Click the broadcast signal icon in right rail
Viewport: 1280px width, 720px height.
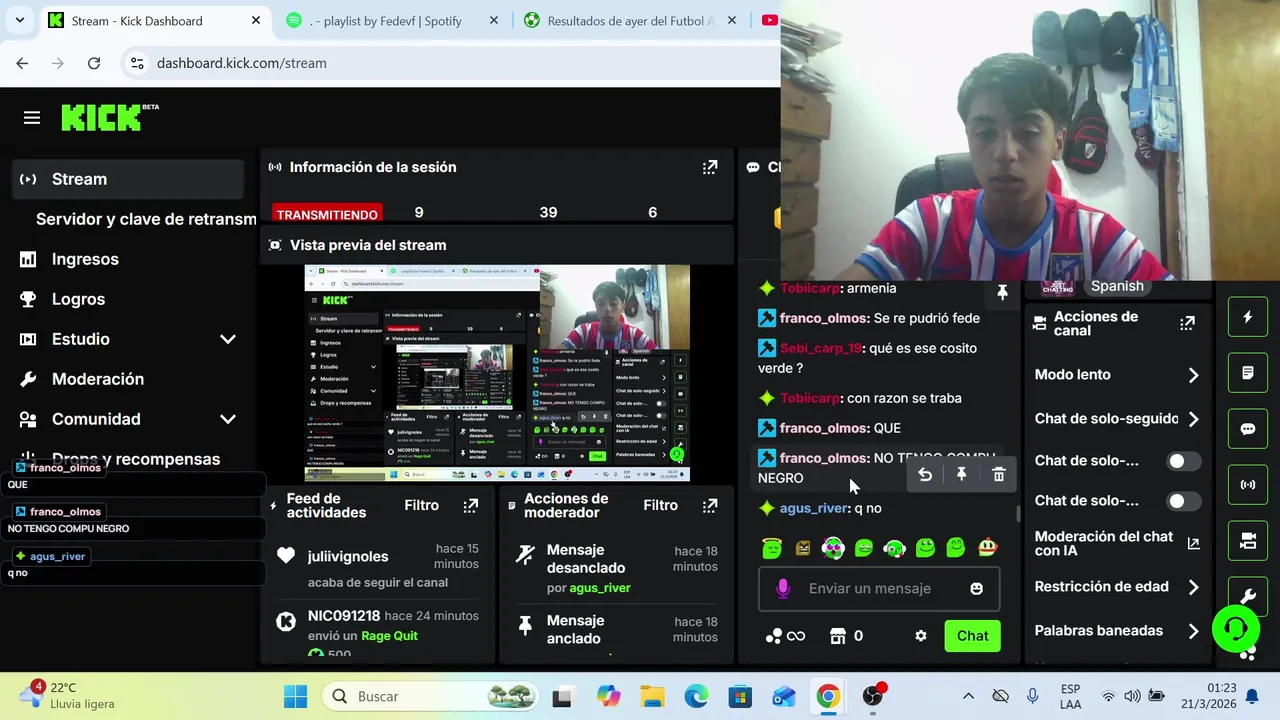coord(1248,485)
